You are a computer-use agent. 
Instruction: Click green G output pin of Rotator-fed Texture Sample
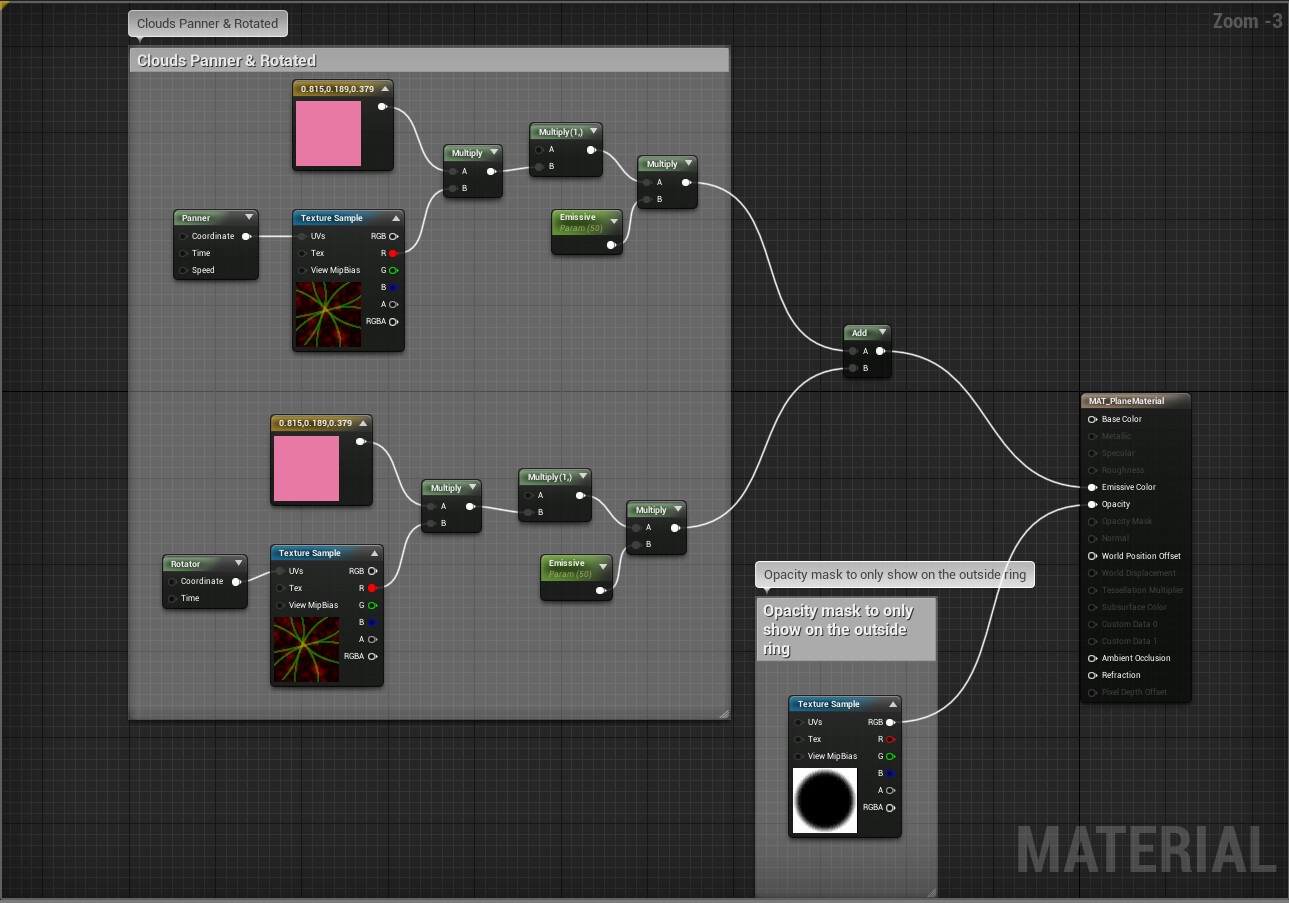tap(372, 605)
